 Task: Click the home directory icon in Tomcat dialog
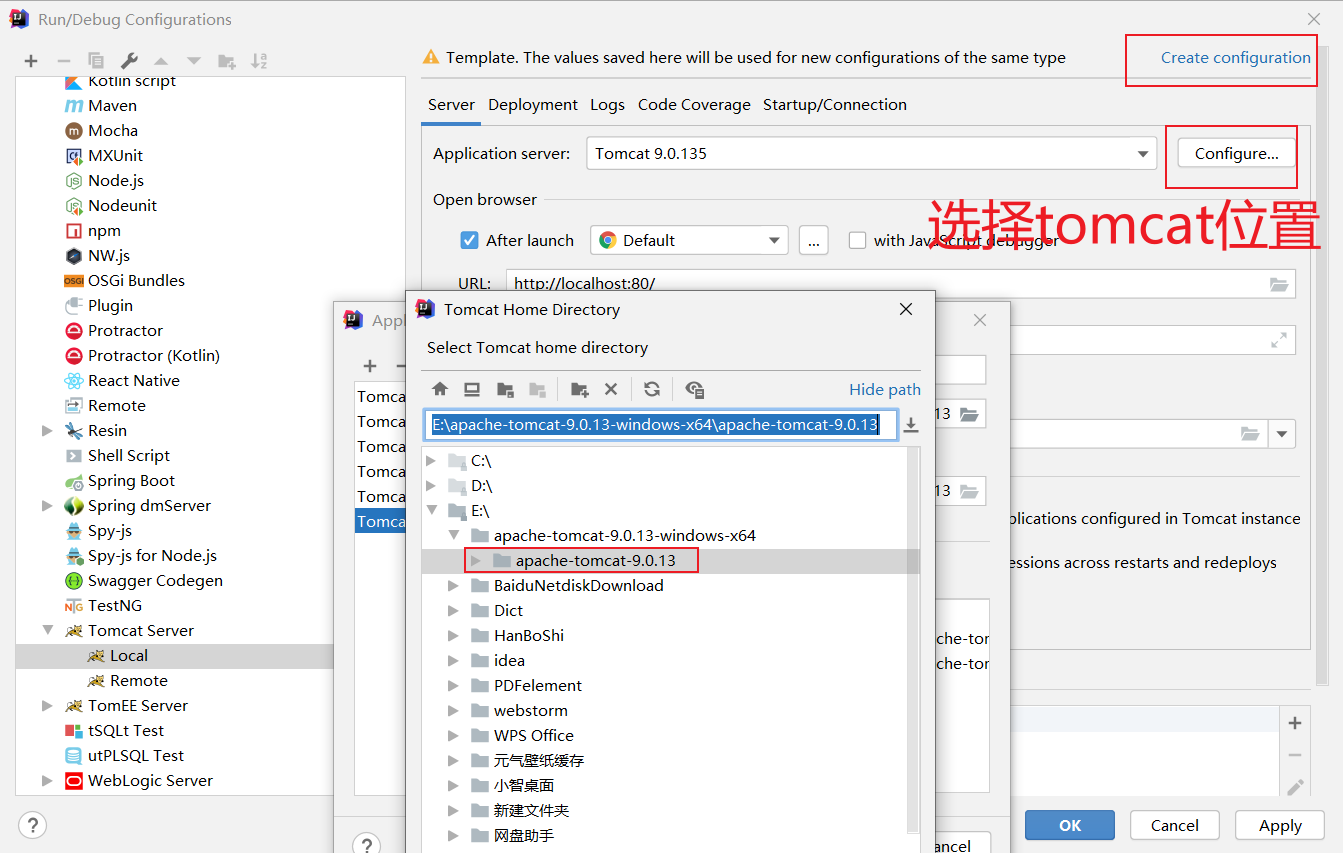coord(440,389)
